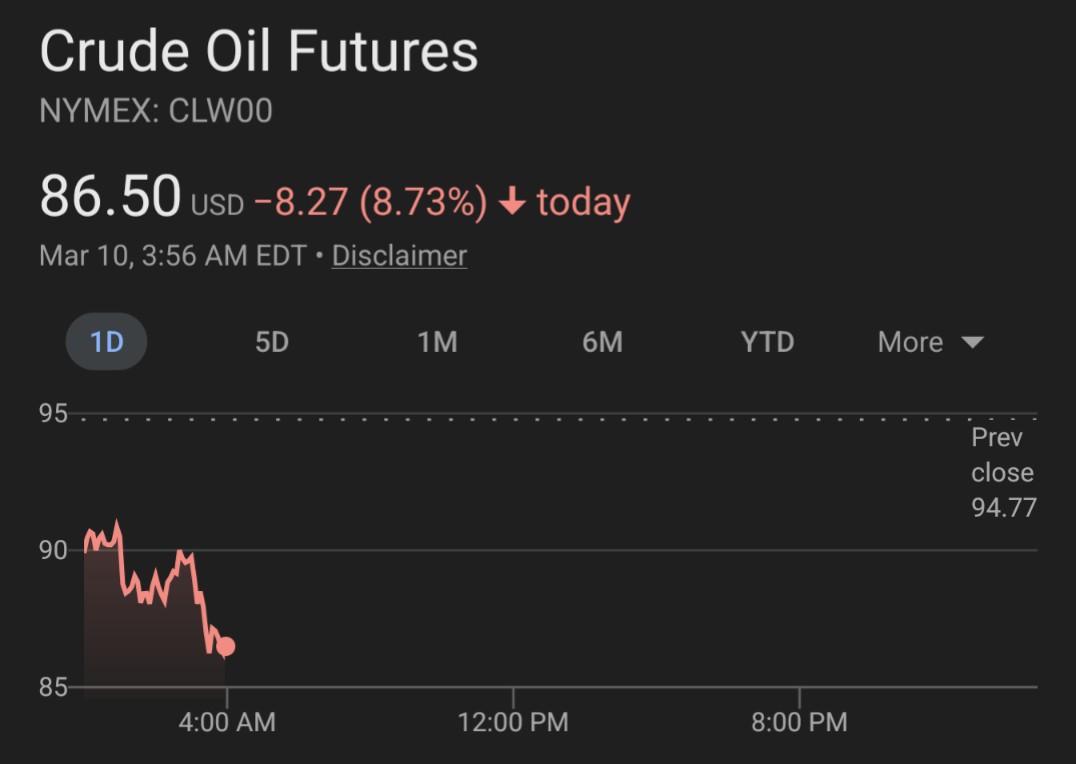Click the 90 price axis label

53,551
